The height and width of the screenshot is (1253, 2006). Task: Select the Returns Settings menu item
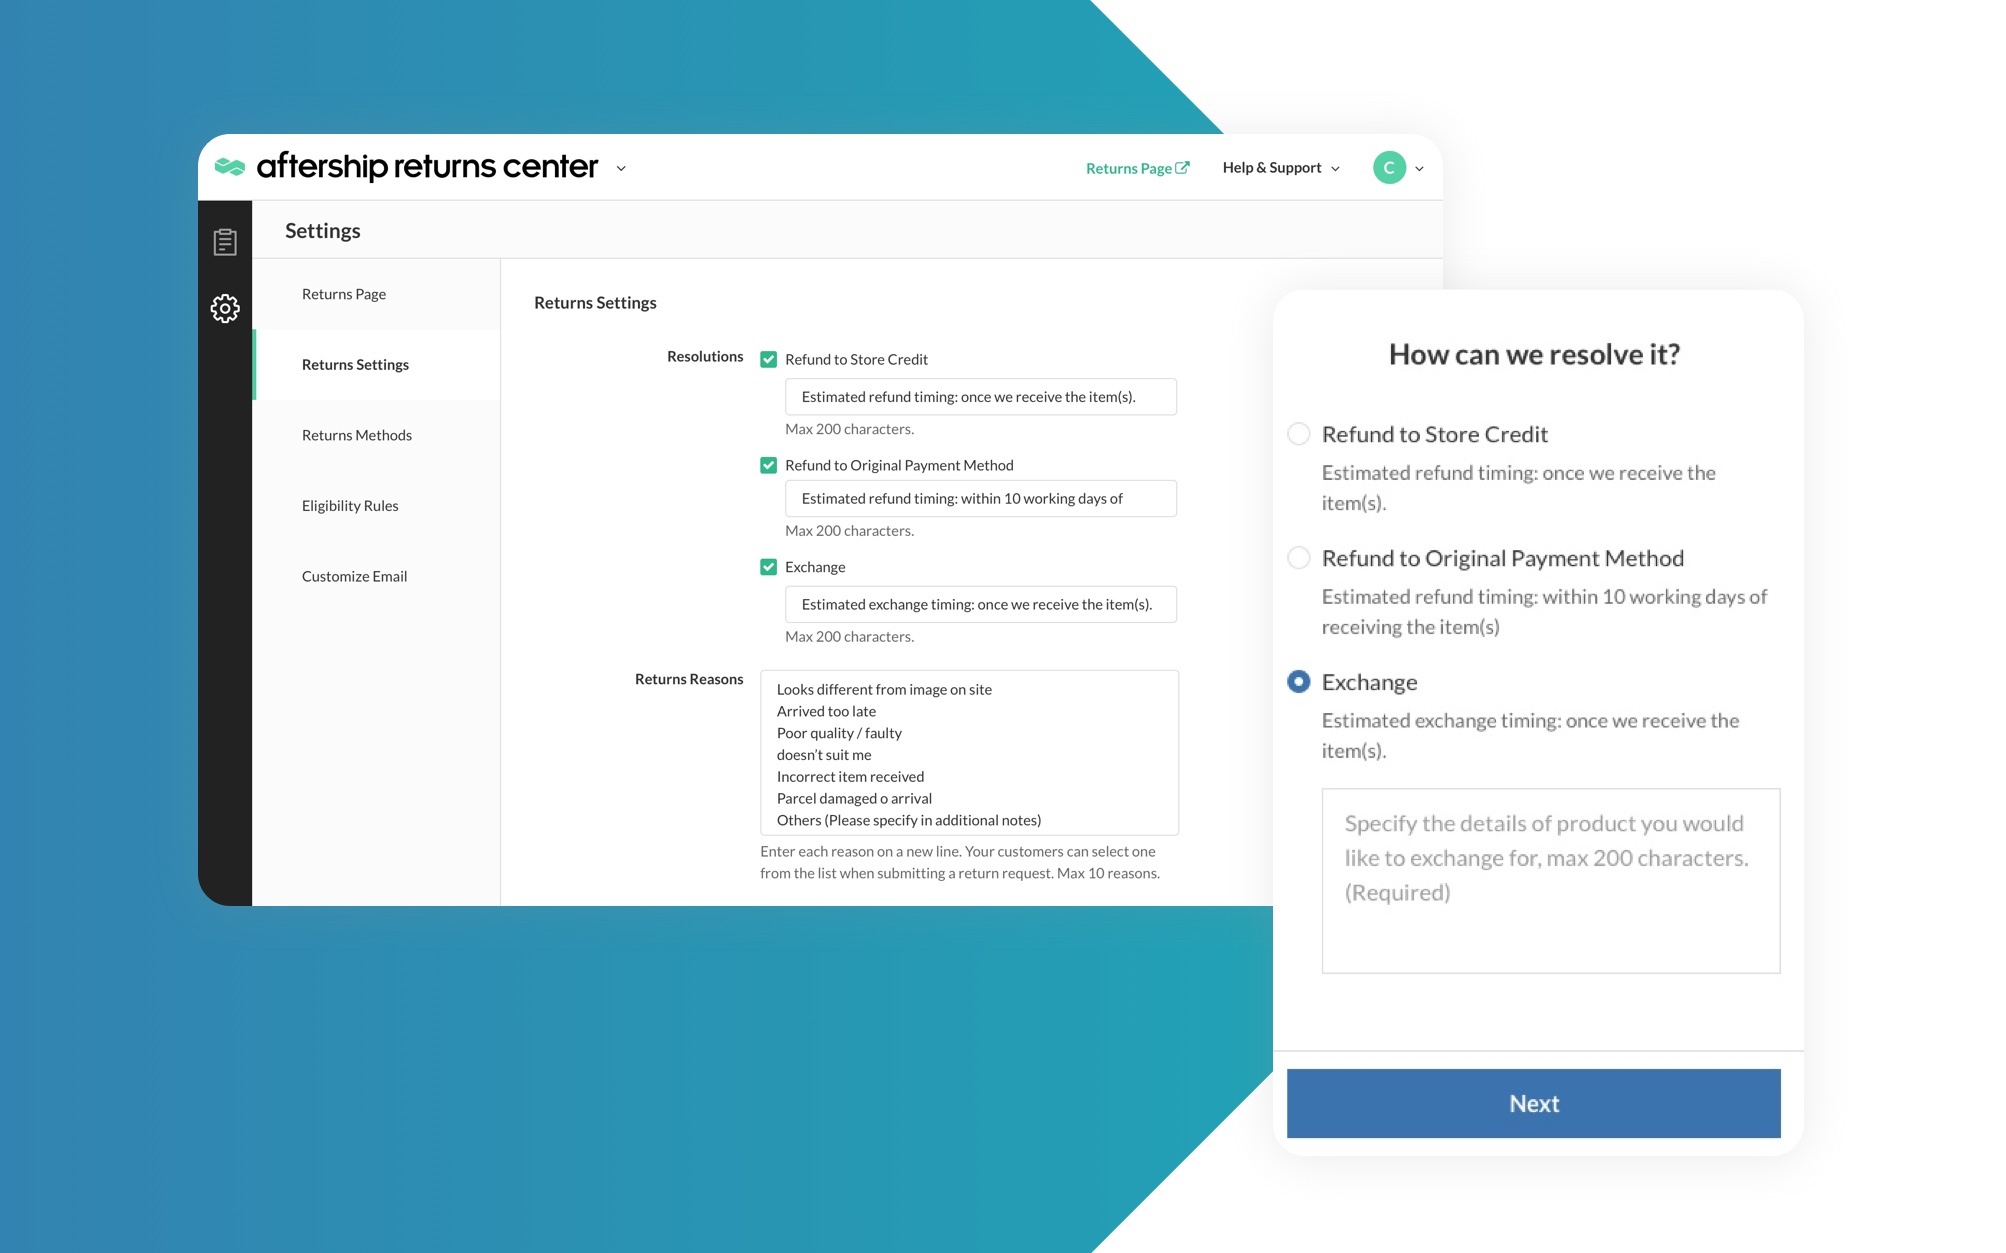pyautogui.click(x=354, y=364)
